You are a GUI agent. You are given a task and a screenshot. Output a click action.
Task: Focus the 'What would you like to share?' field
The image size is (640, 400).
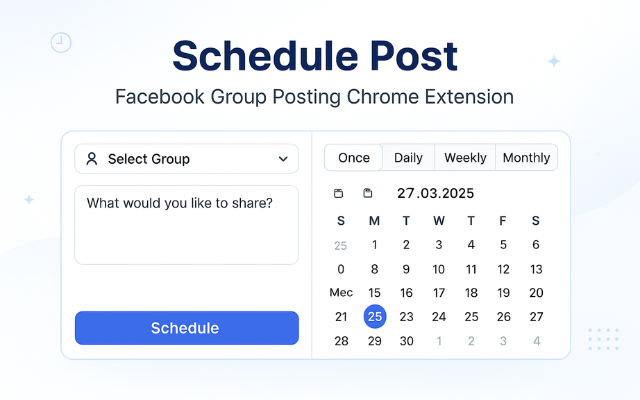tap(187, 225)
